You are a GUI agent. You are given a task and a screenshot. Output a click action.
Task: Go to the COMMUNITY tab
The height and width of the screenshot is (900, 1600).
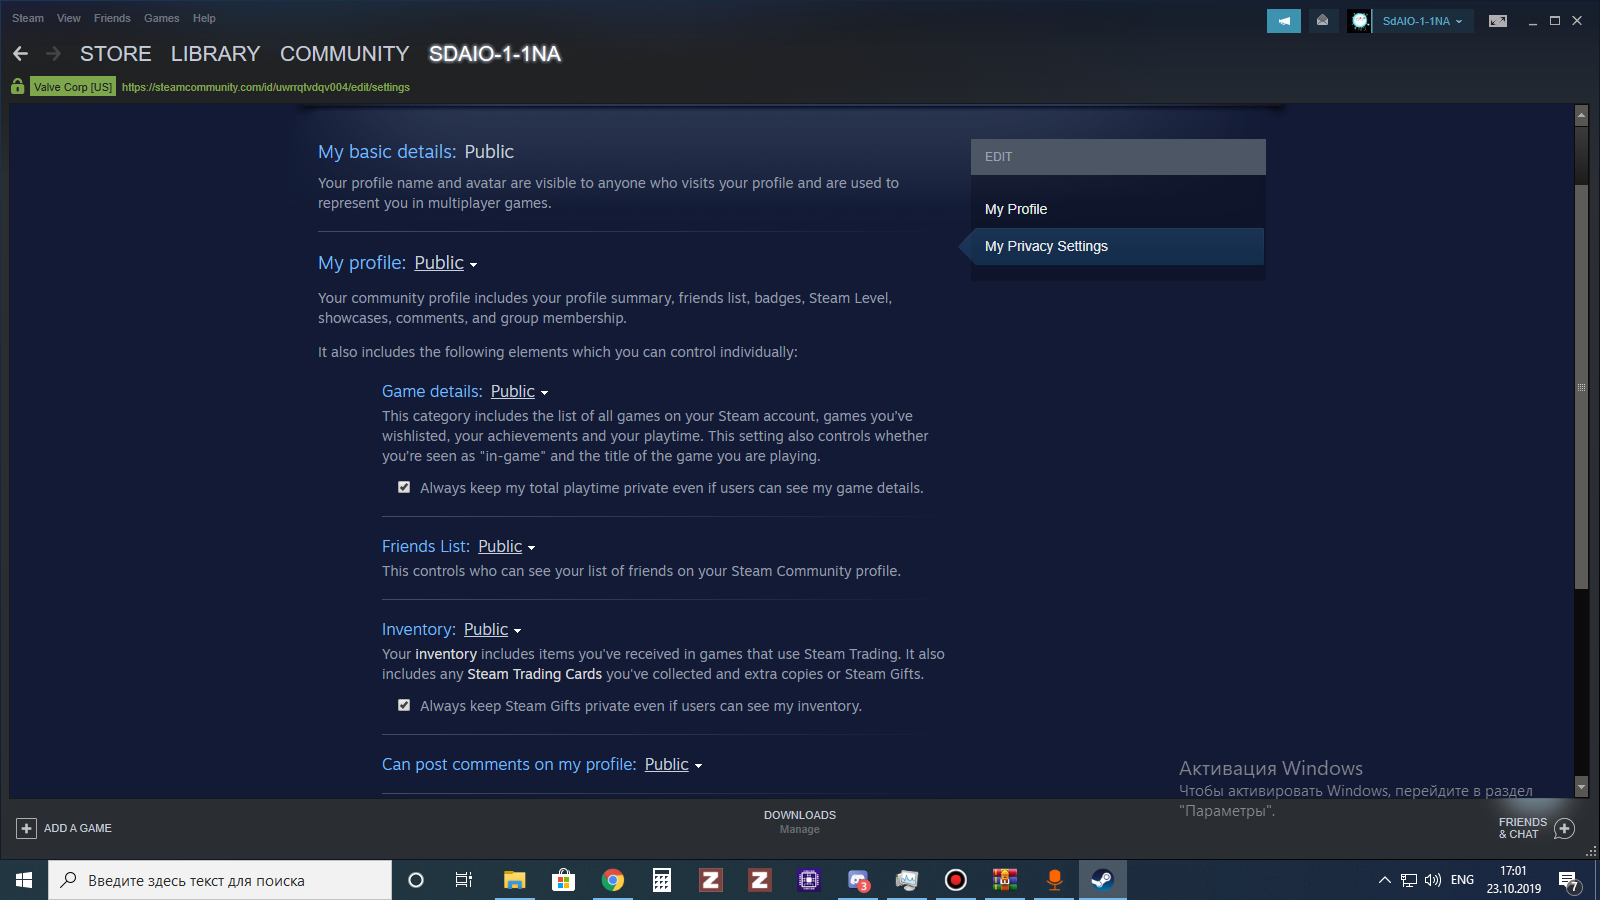(345, 54)
